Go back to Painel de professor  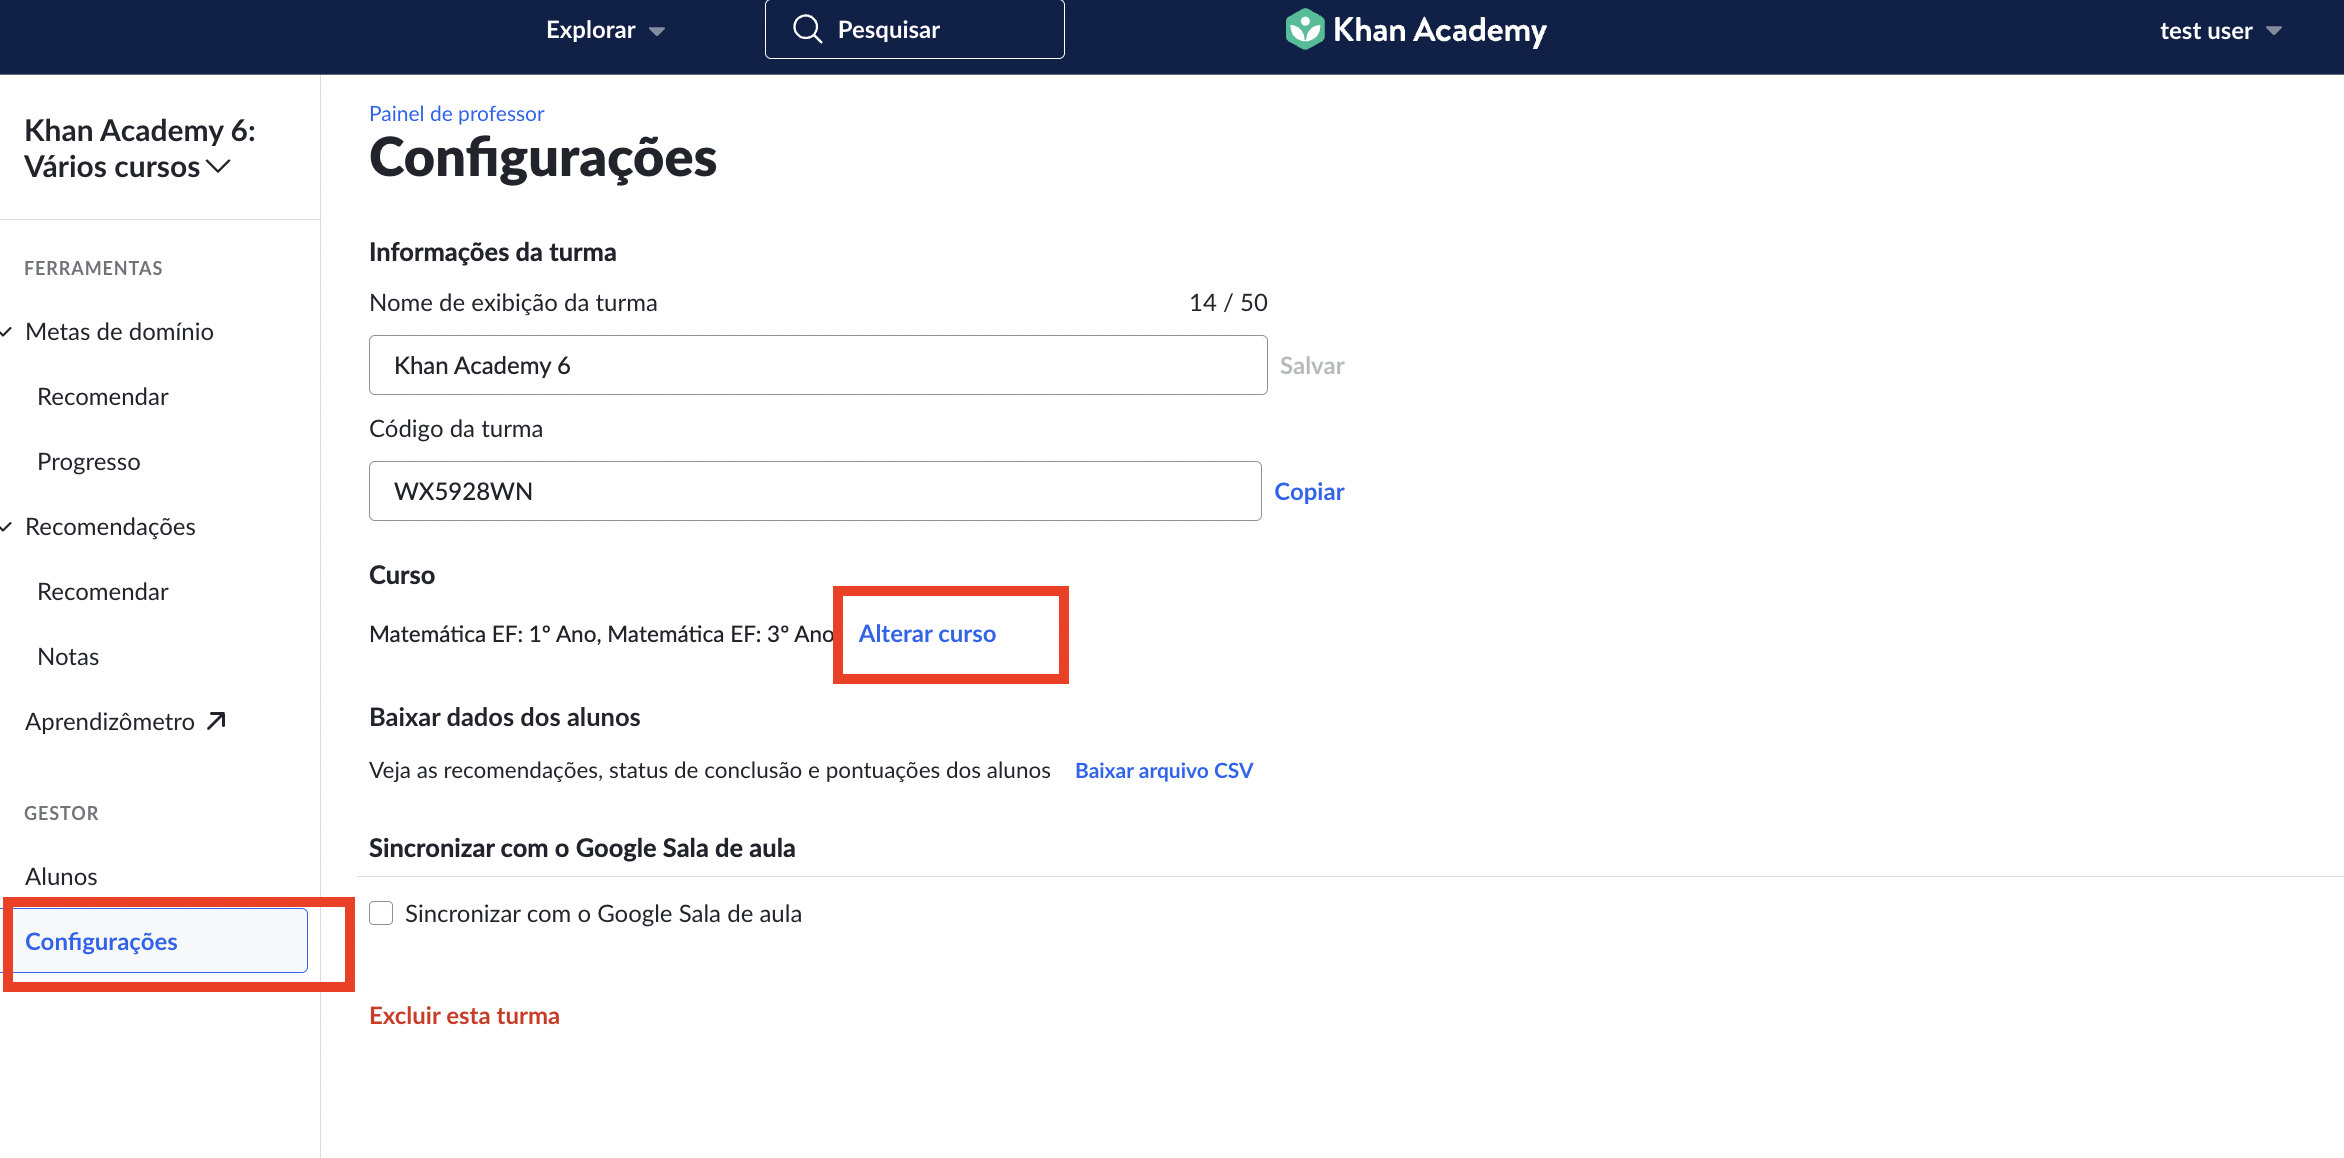[456, 114]
